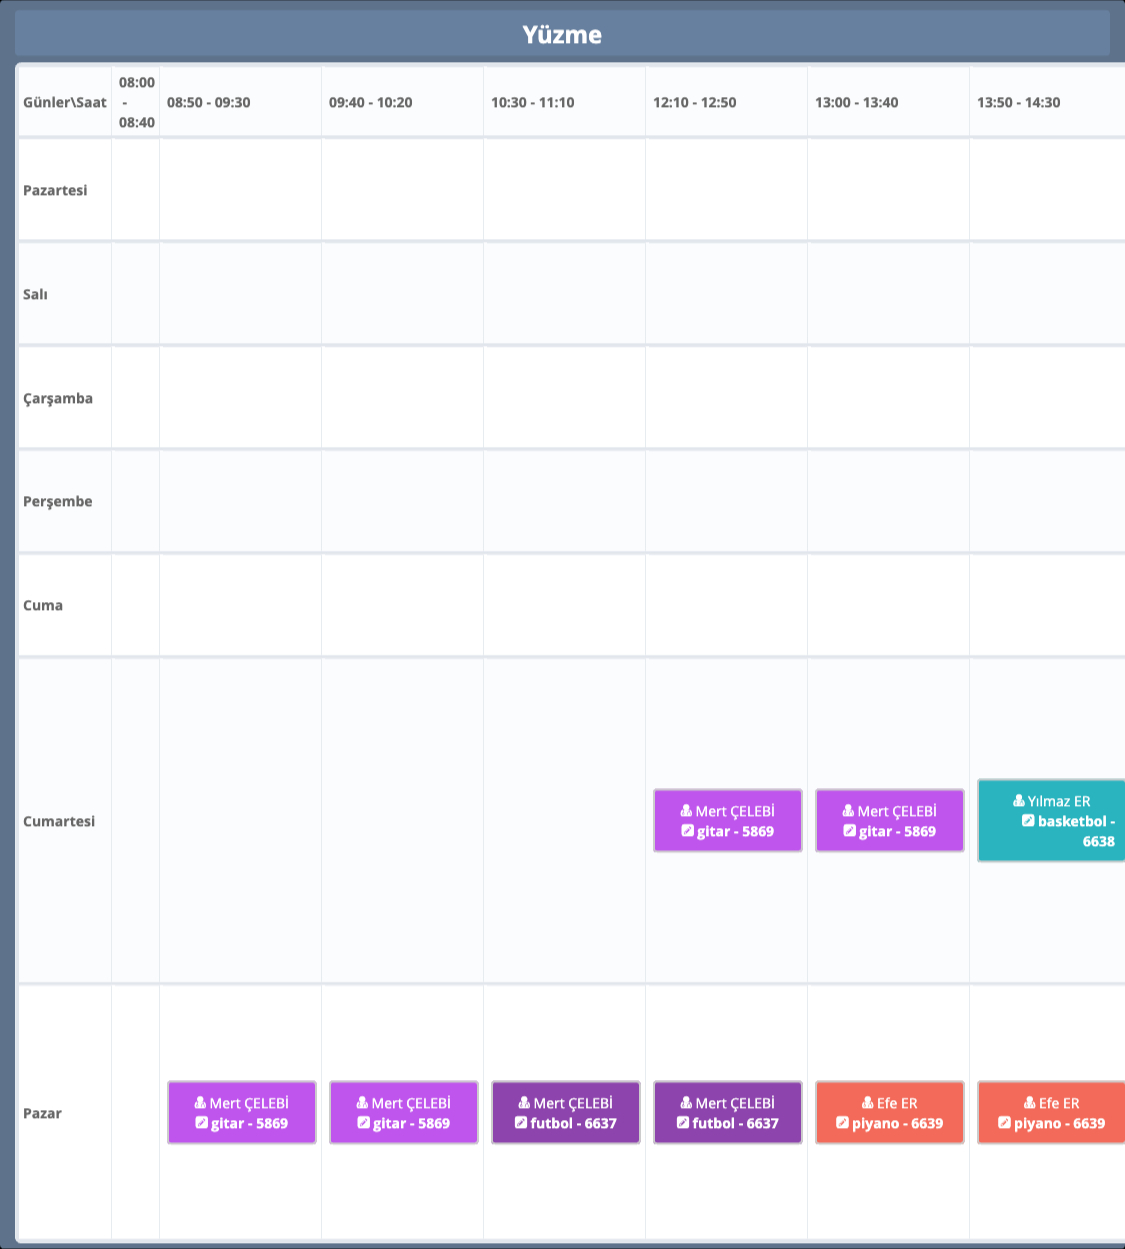This screenshot has width=1125, height=1249.
Task: Select Mert ÇELEBİ name on Sunday 10:30 futbol
Action: (572, 1103)
